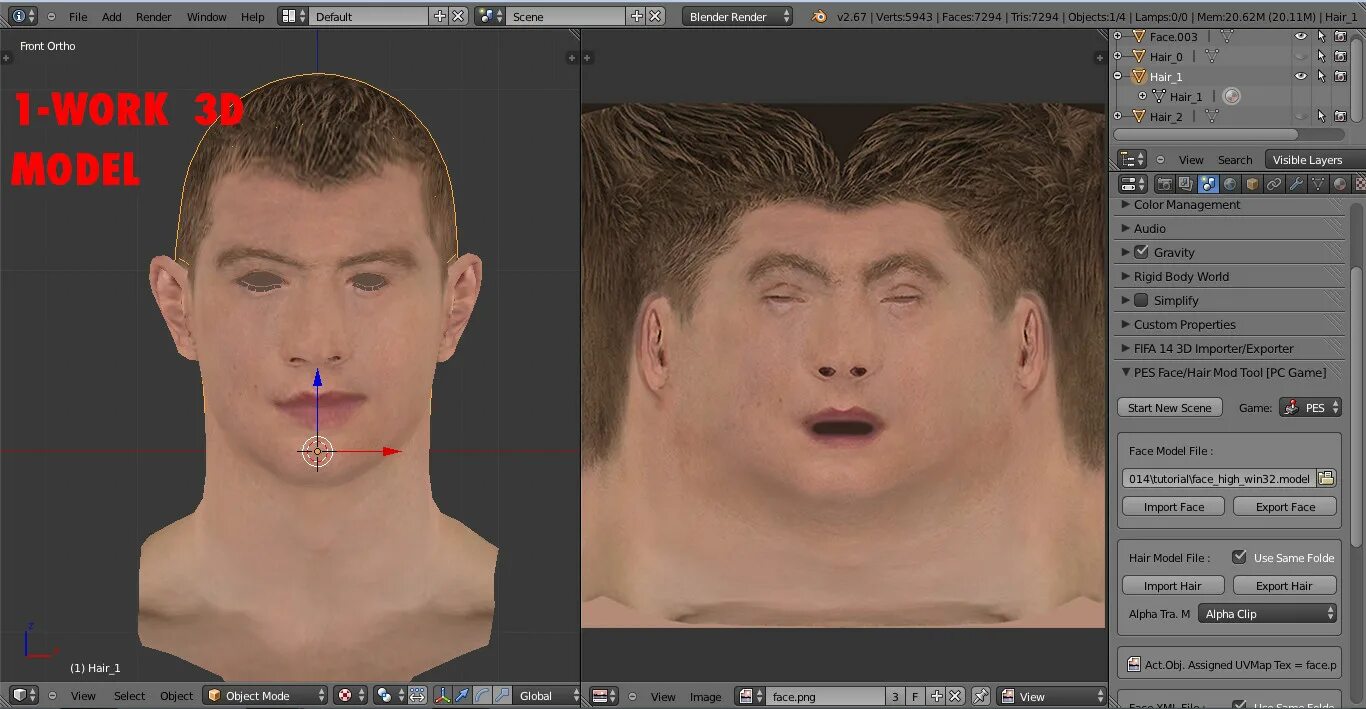Screen dimensions: 1366x709
Task: Open the Info editor type selector
Action: (x=22, y=16)
